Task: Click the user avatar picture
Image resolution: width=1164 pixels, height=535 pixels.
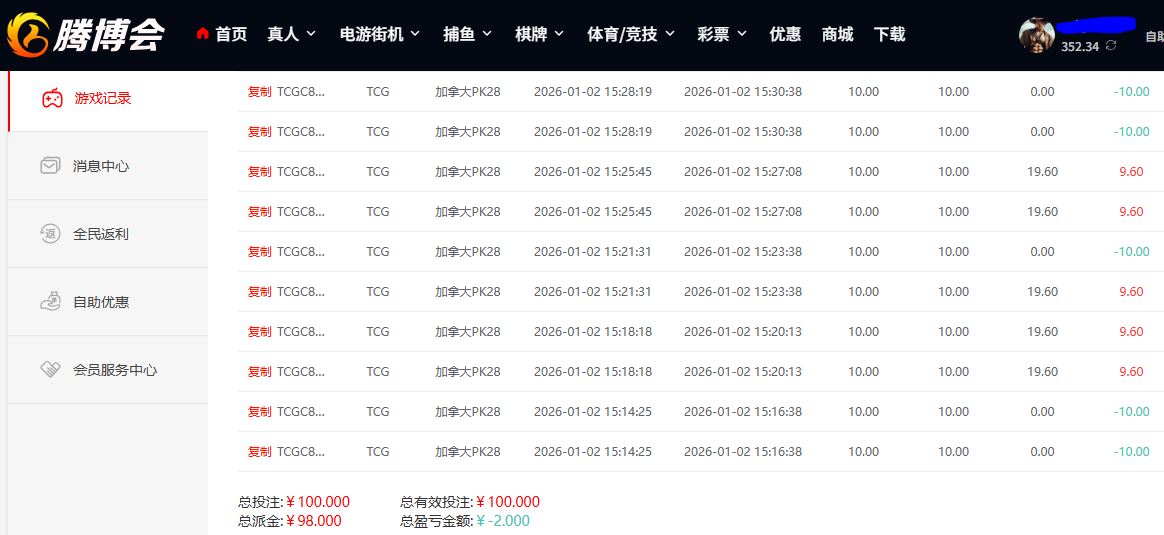Action: click(x=1037, y=35)
